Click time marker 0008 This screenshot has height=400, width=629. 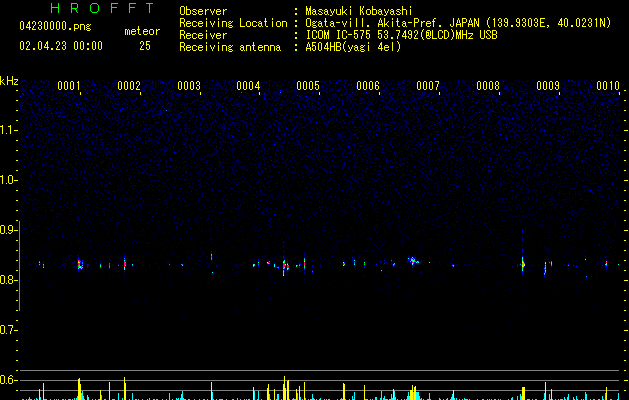488,86
